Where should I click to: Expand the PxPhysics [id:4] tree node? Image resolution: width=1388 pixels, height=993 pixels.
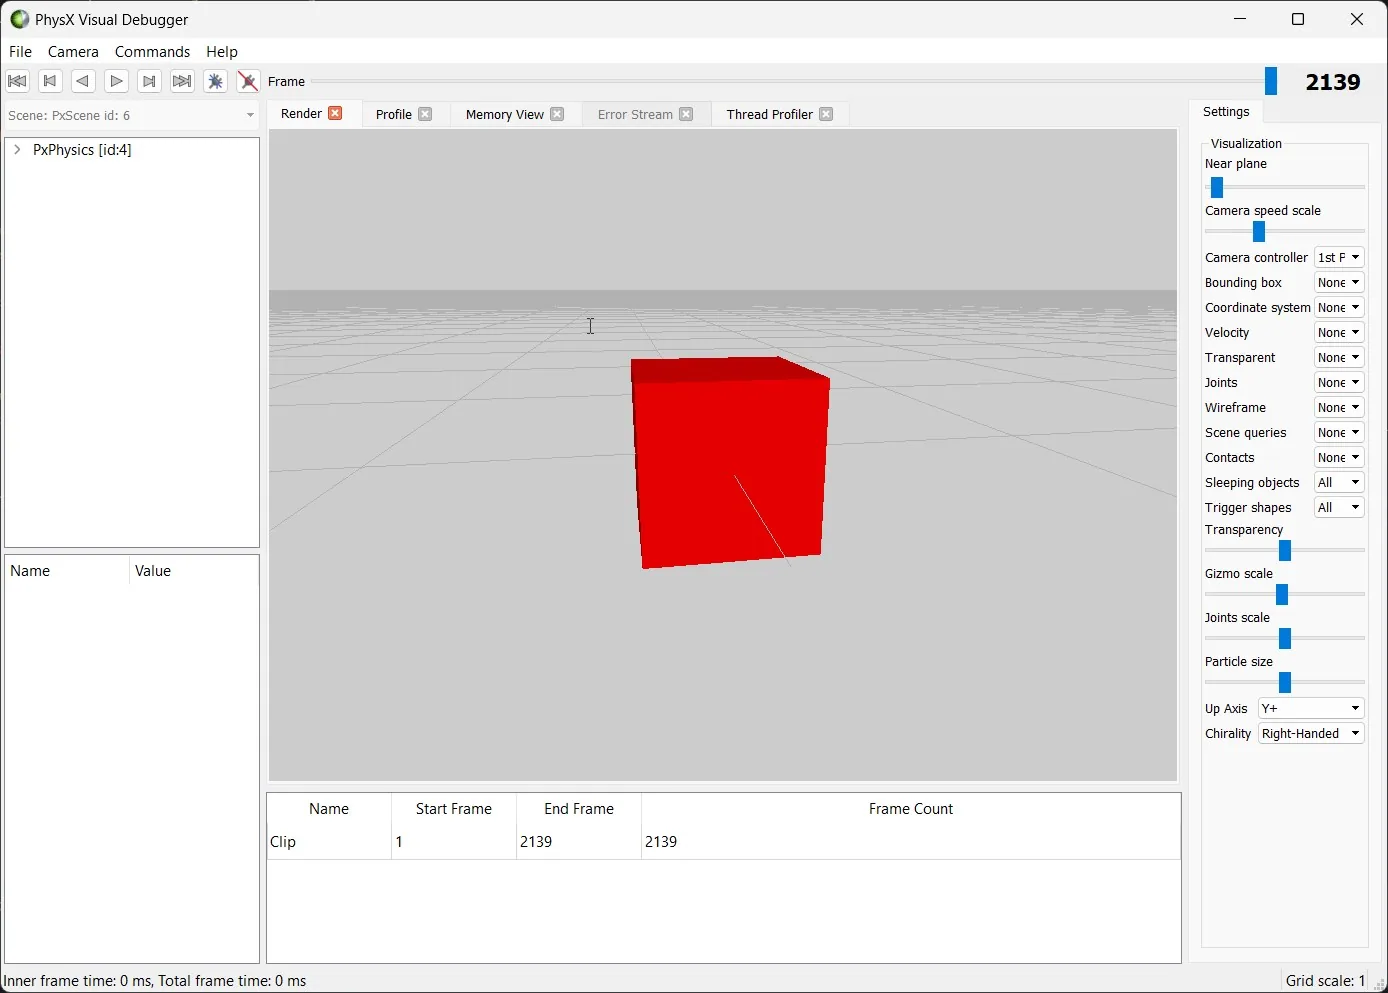[17, 150]
